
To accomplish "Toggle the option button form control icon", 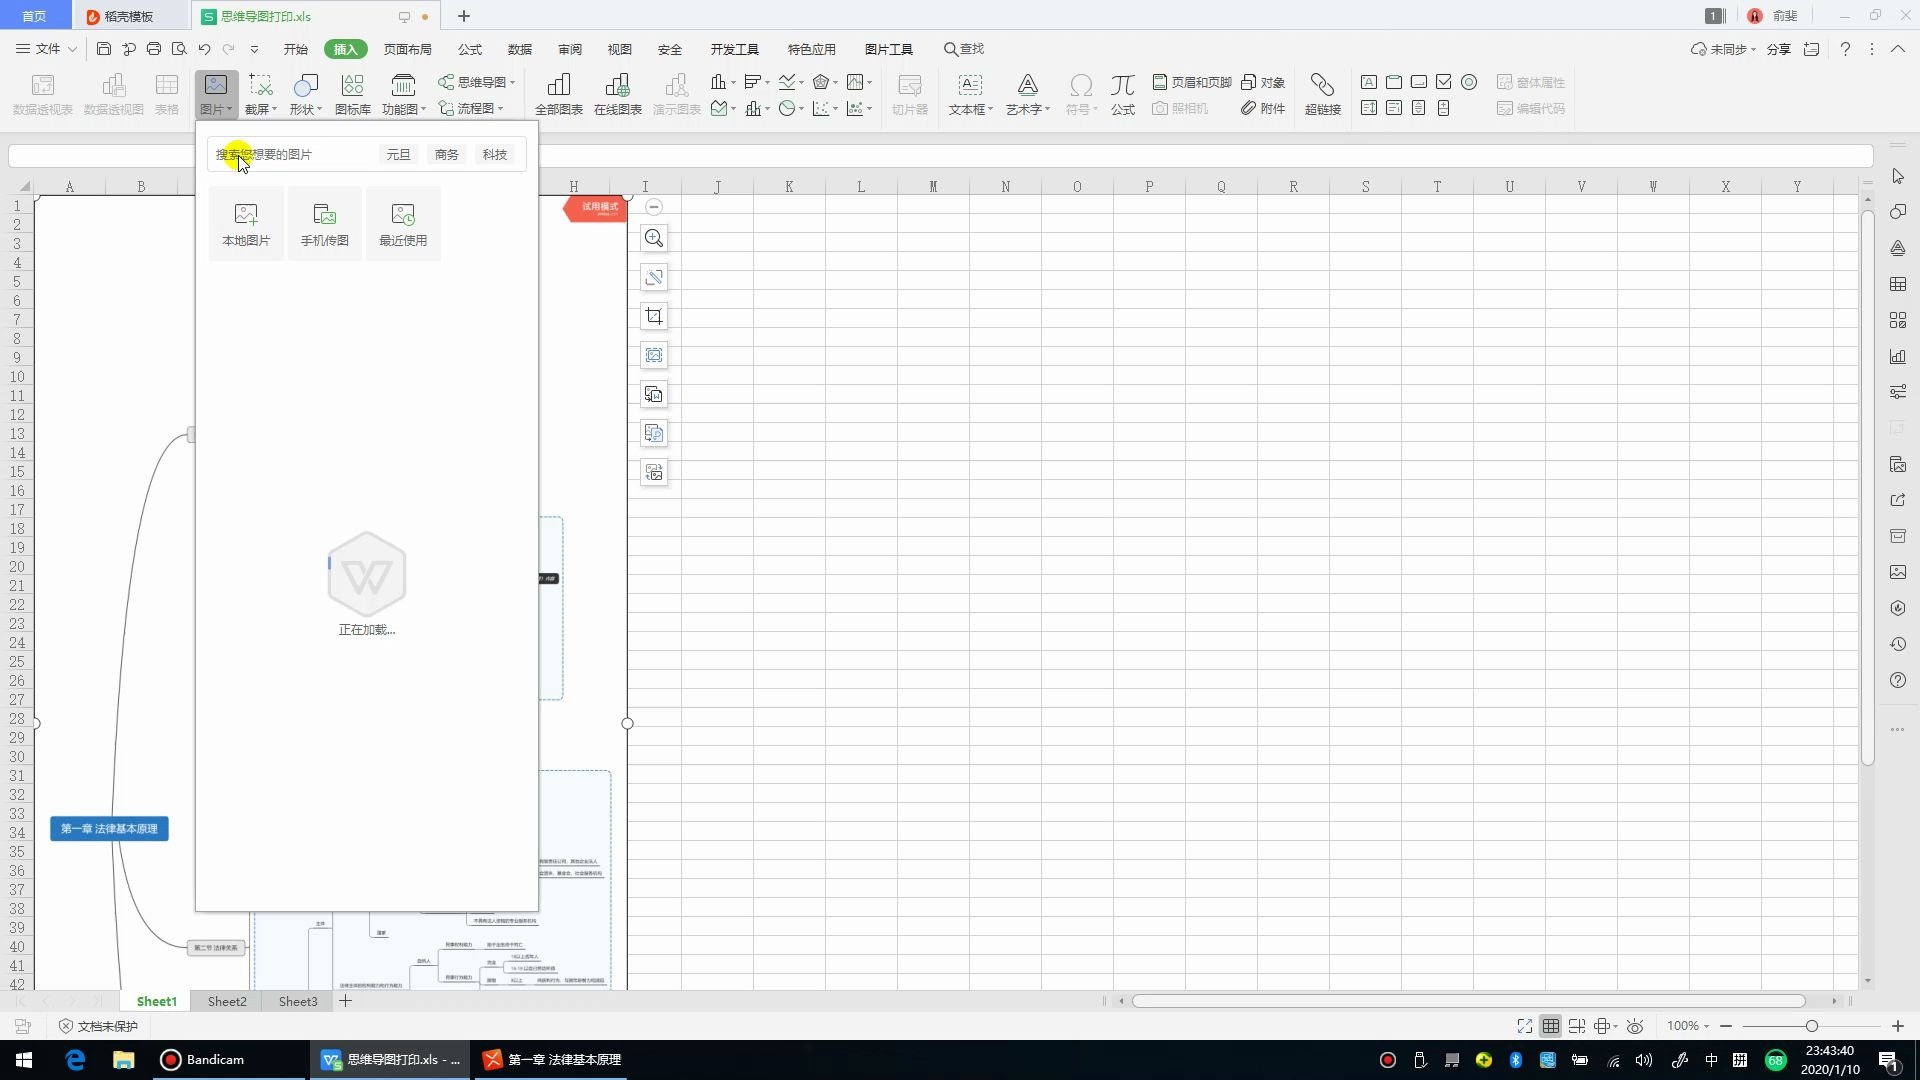I will [x=1468, y=82].
